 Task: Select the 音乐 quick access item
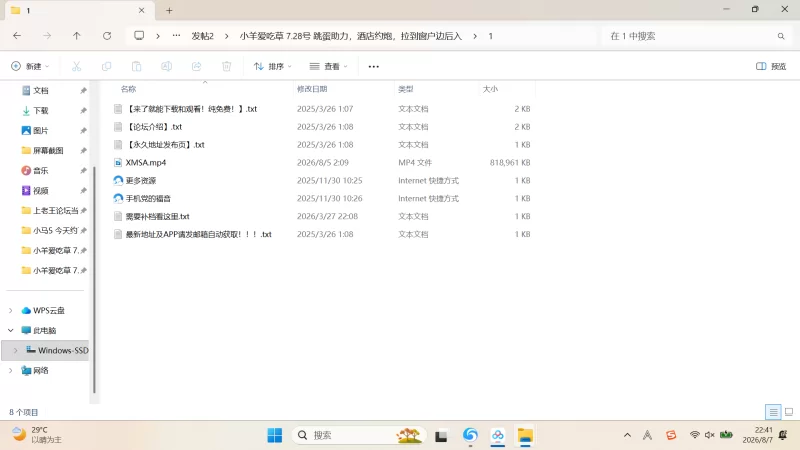coord(41,170)
